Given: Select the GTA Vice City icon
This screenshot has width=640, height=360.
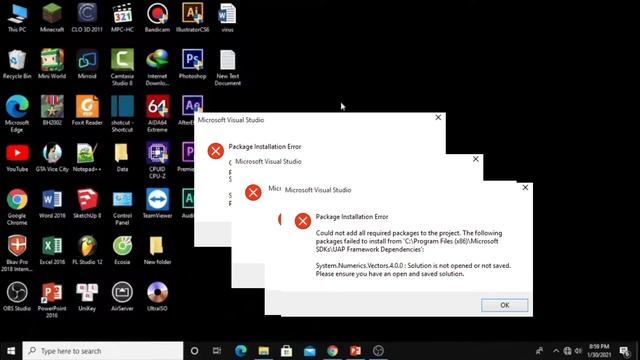Looking at the screenshot, I should 52,157.
